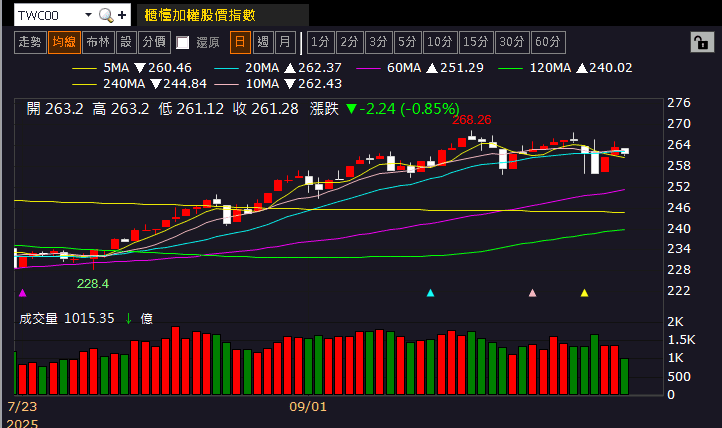Click the 開 263.2 open price
The image size is (722, 428).
(55, 109)
